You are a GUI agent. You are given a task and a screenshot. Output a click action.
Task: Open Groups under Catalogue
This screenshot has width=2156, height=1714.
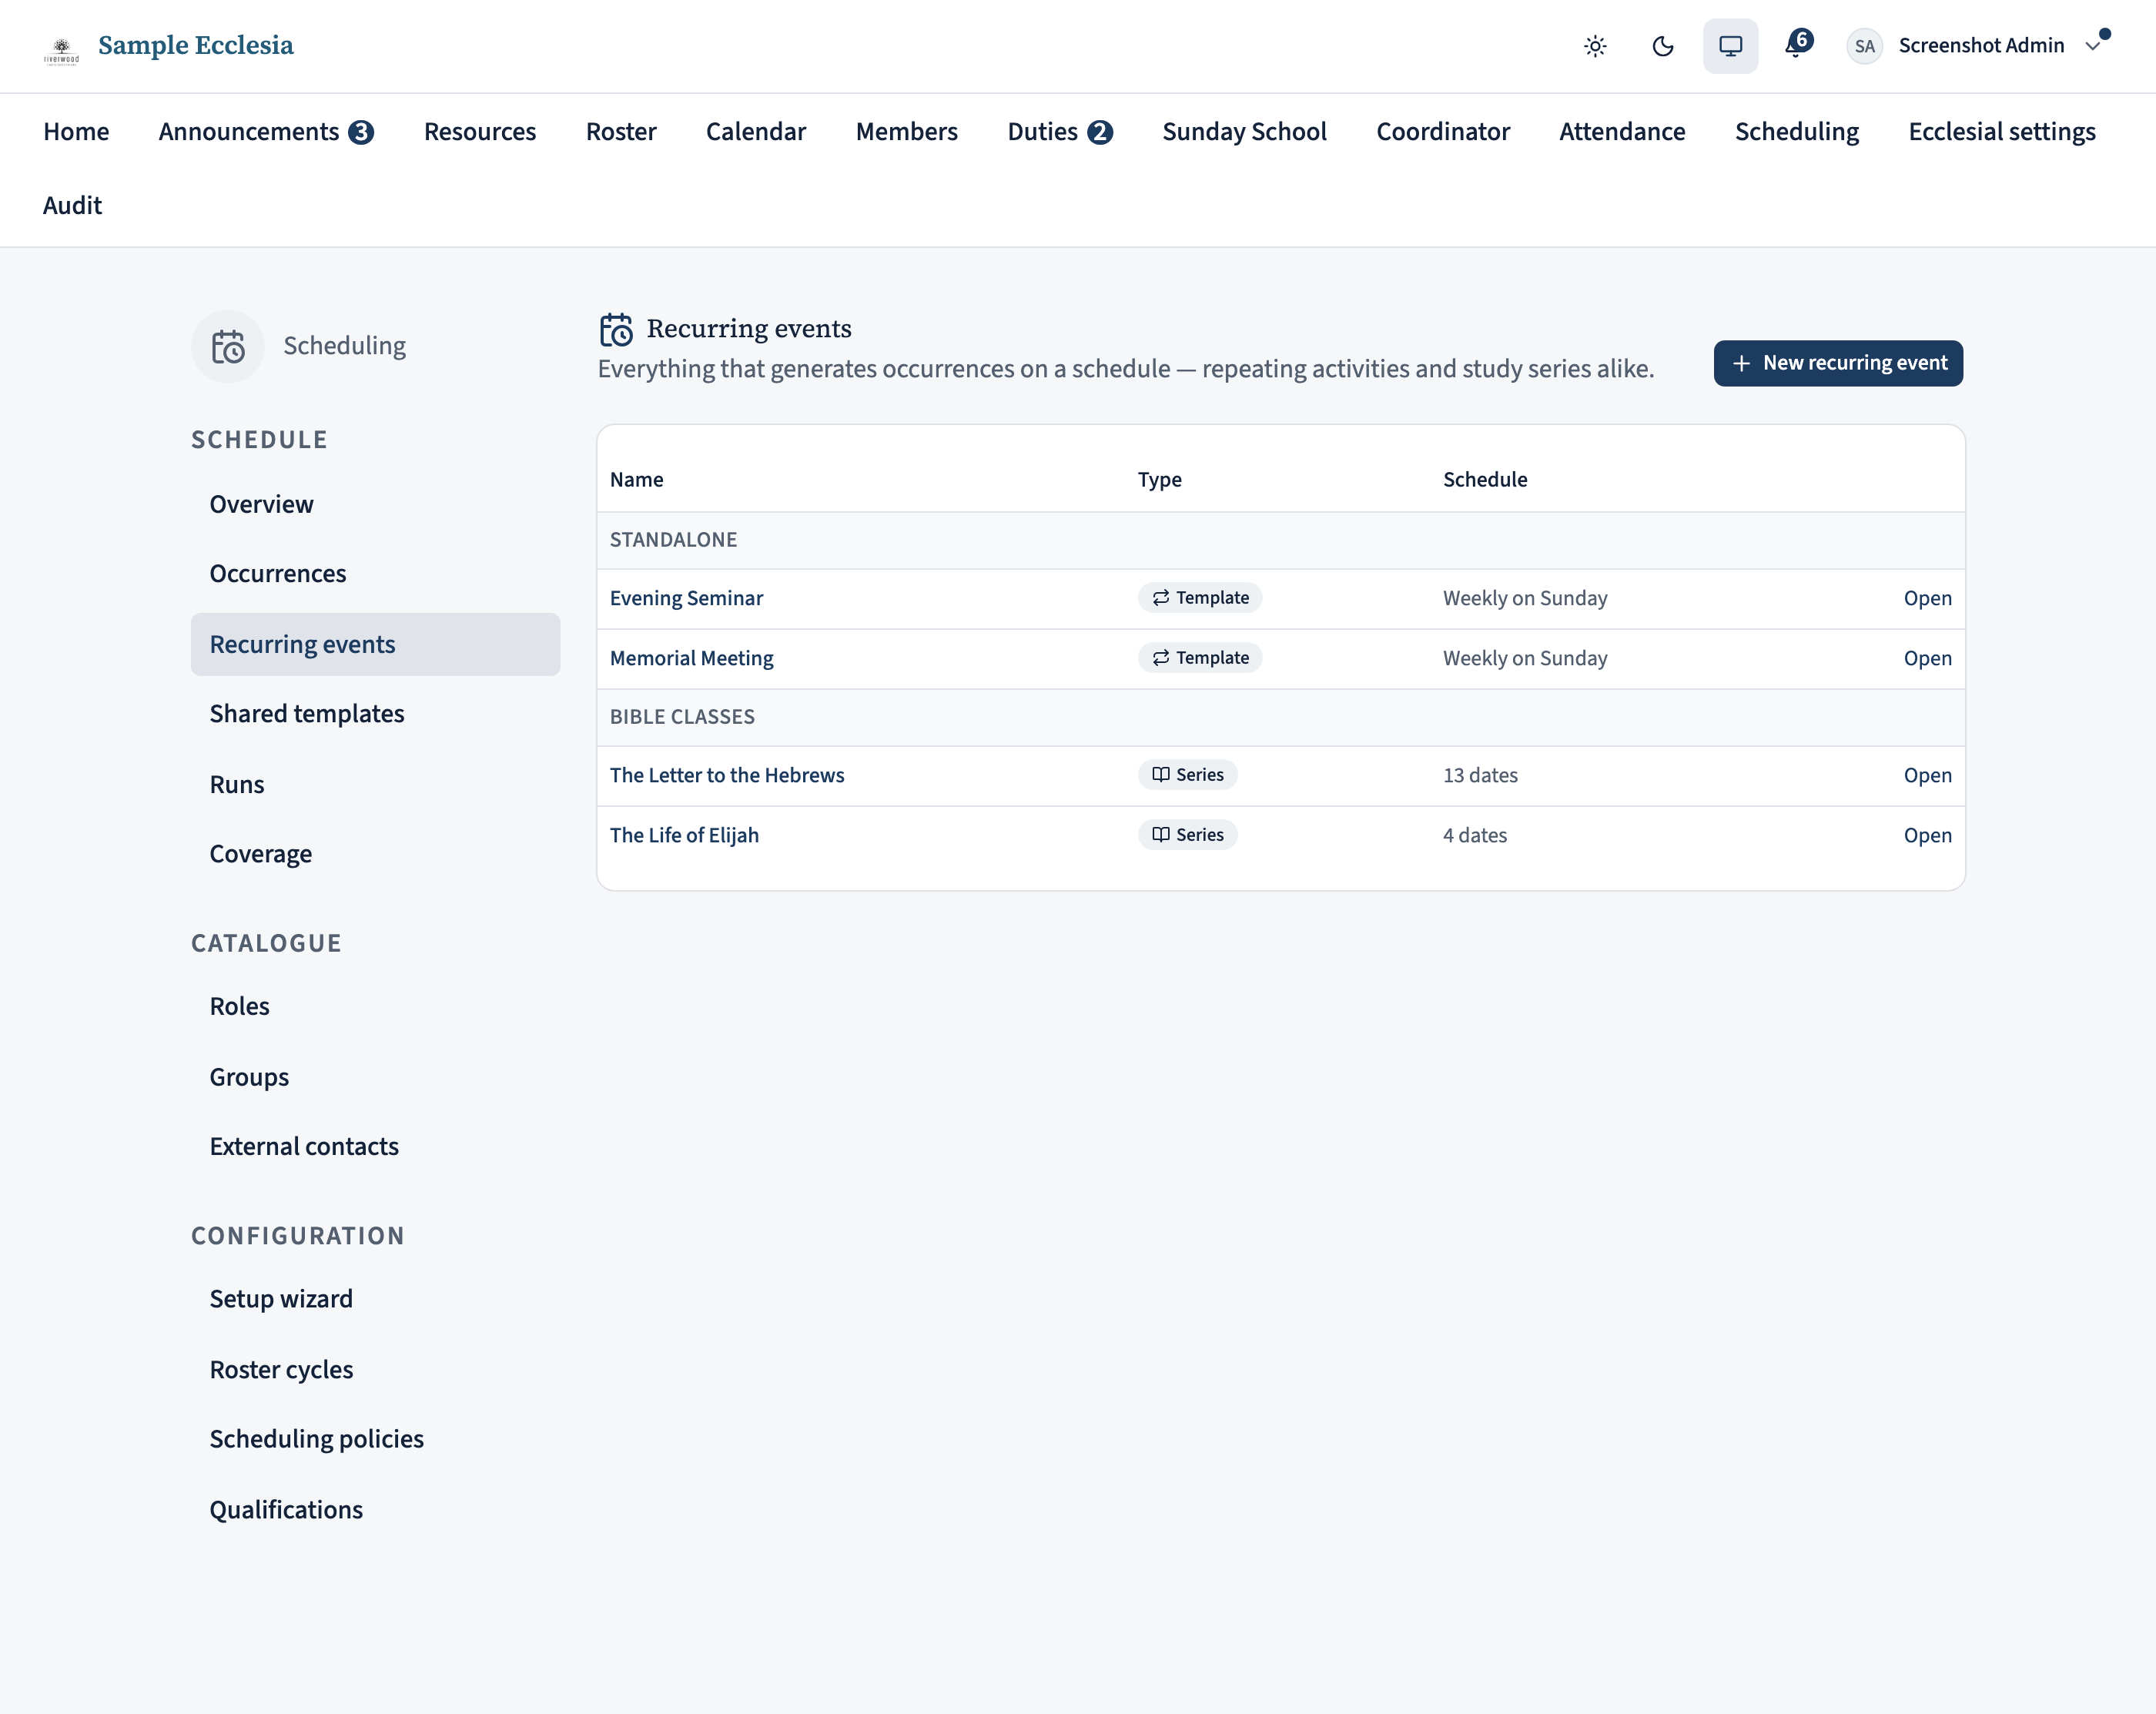click(x=375, y=1078)
